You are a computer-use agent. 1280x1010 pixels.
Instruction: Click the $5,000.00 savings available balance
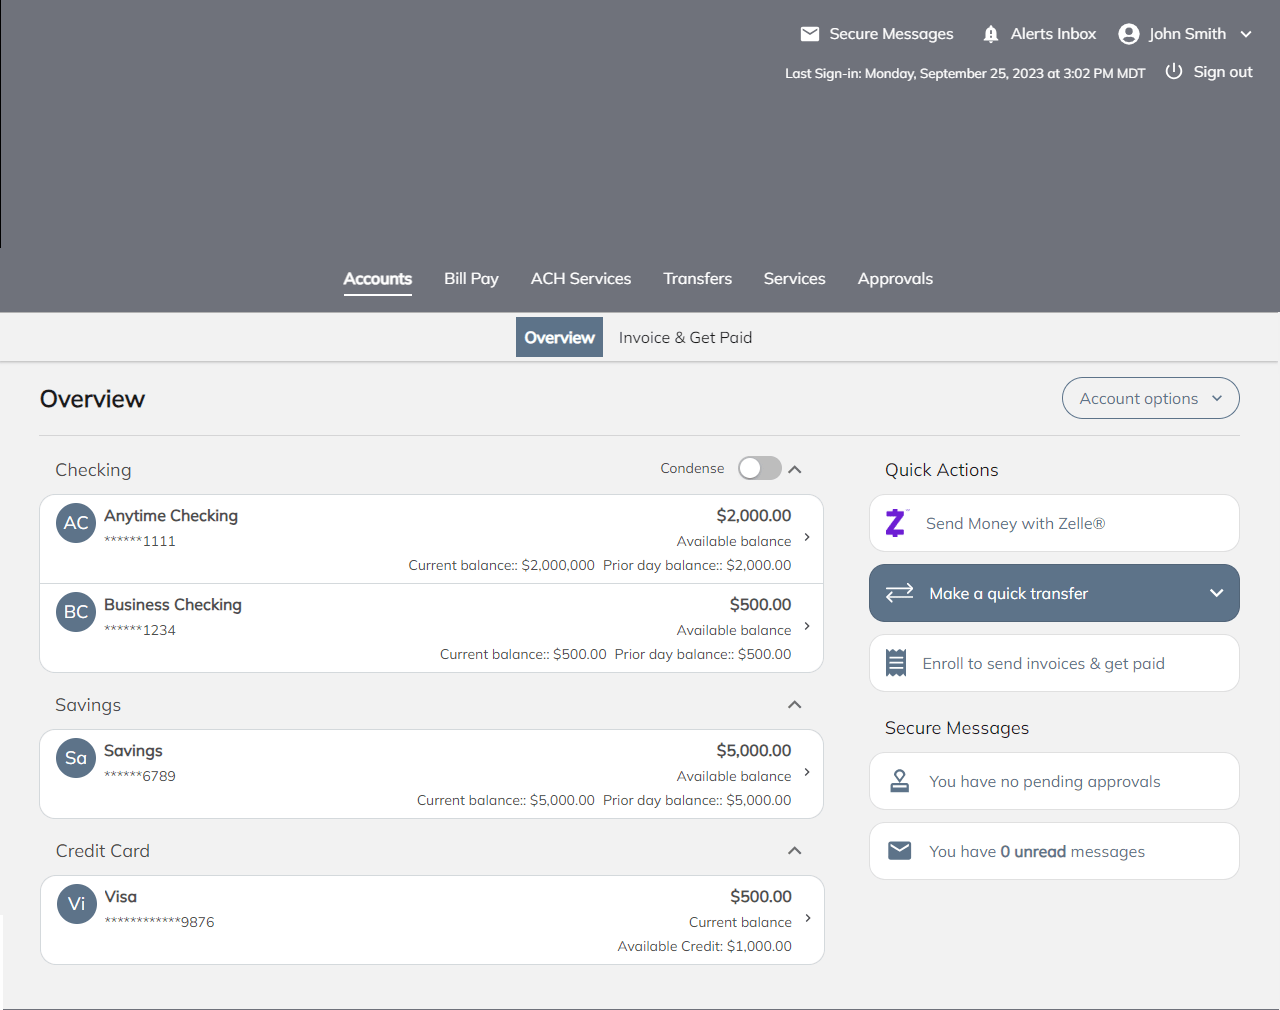click(x=754, y=751)
